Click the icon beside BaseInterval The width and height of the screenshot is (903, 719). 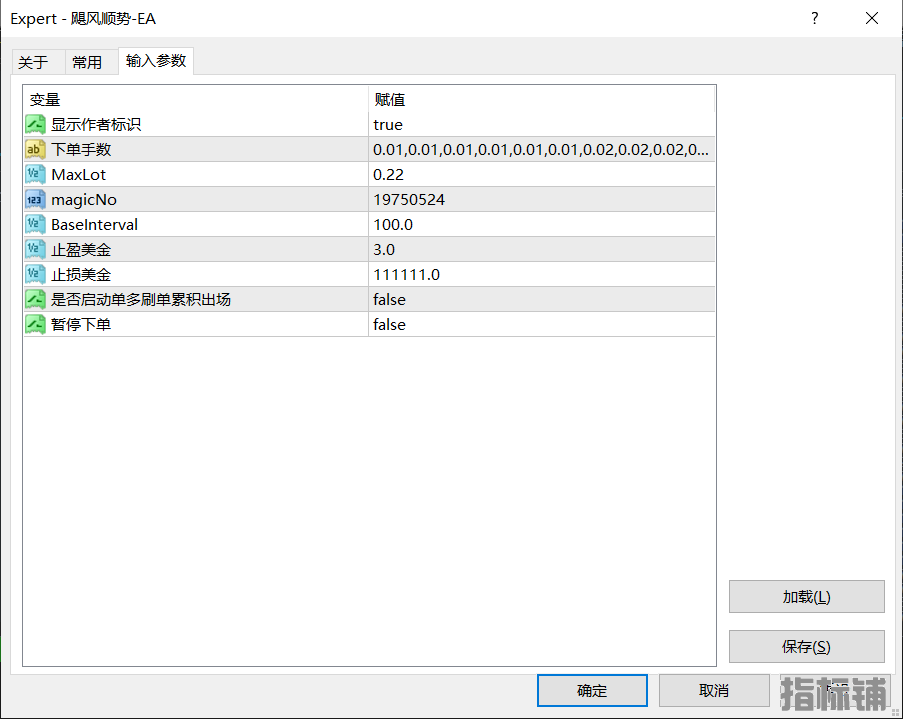(x=36, y=225)
